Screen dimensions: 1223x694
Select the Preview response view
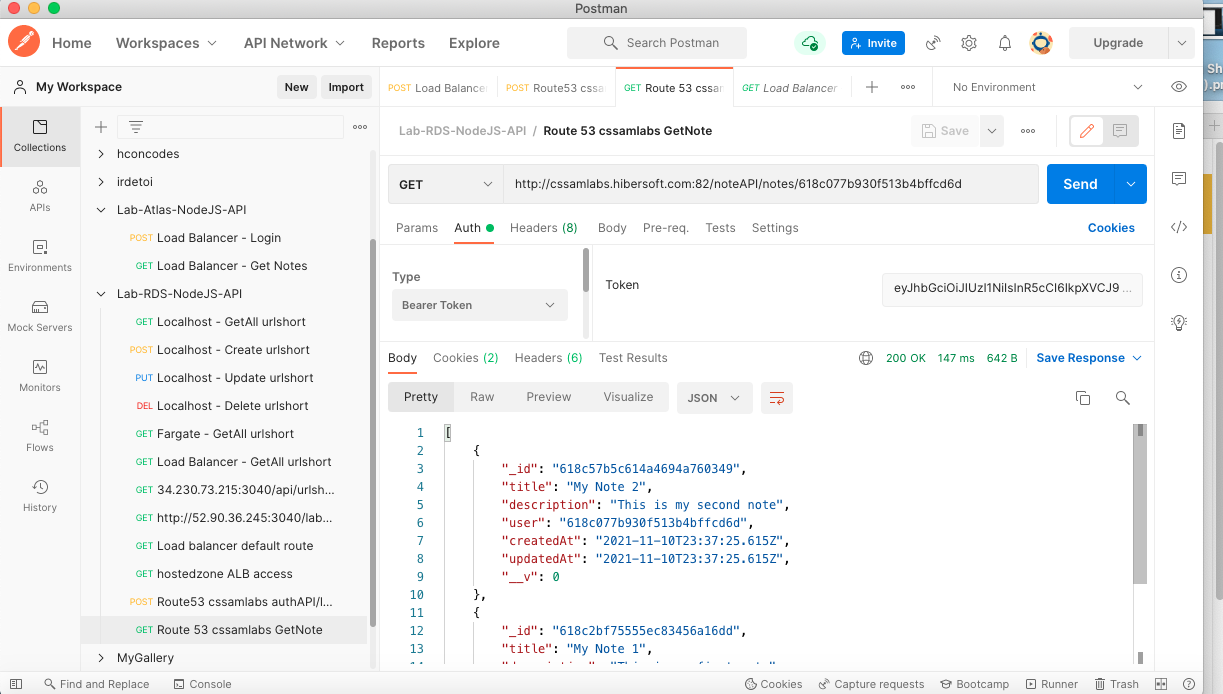(x=549, y=397)
